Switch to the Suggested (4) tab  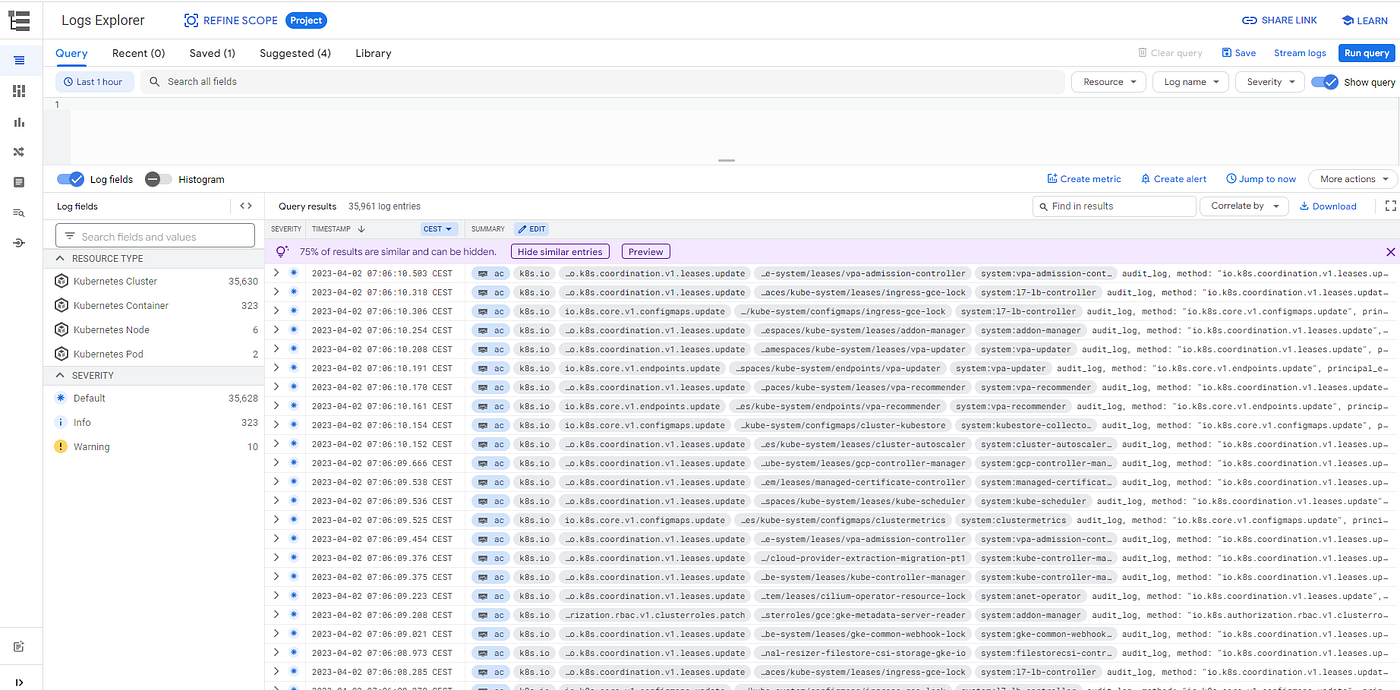tap(295, 53)
